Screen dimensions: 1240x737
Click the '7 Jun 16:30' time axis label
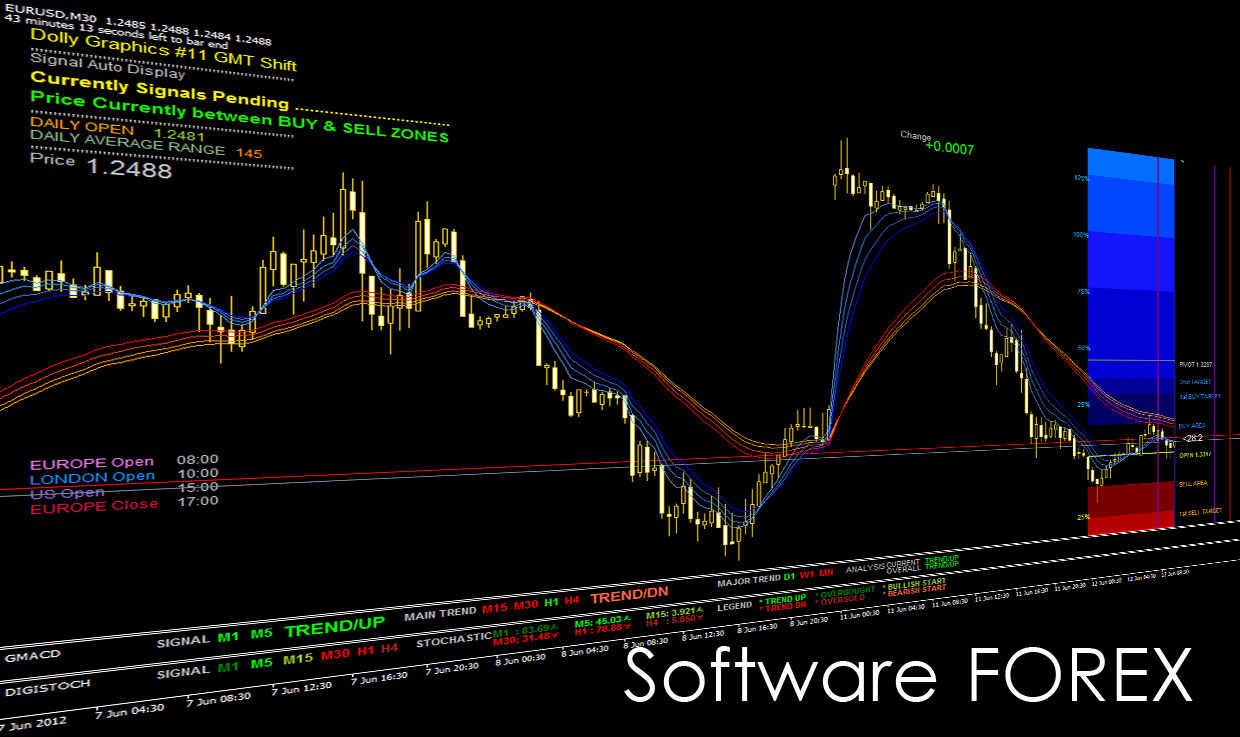click(378, 679)
